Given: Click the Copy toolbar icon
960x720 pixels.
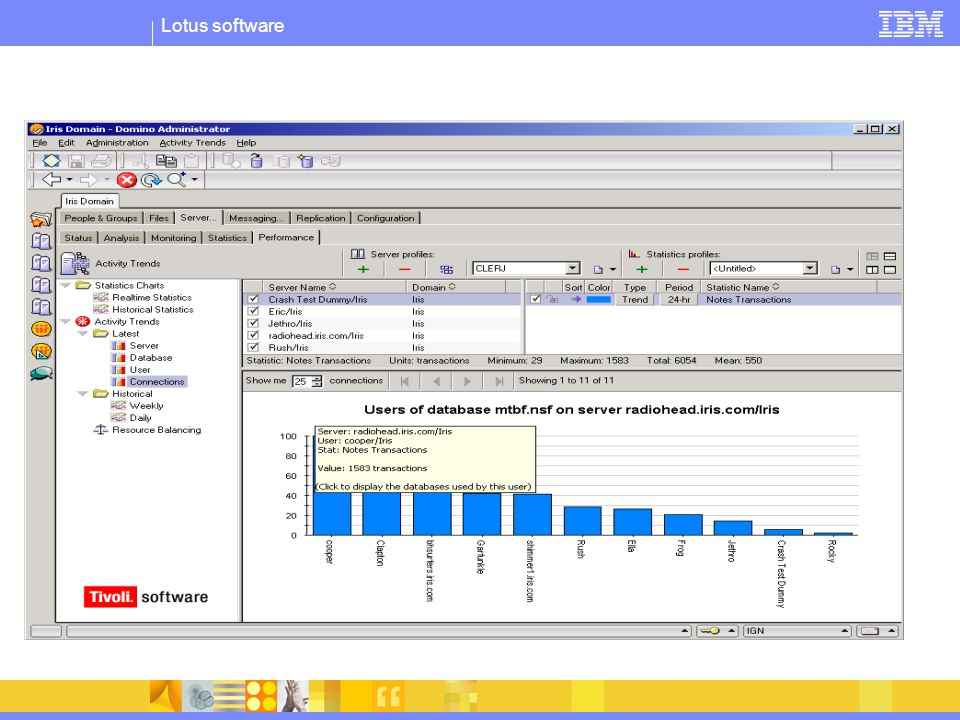Looking at the screenshot, I should pos(166,161).
